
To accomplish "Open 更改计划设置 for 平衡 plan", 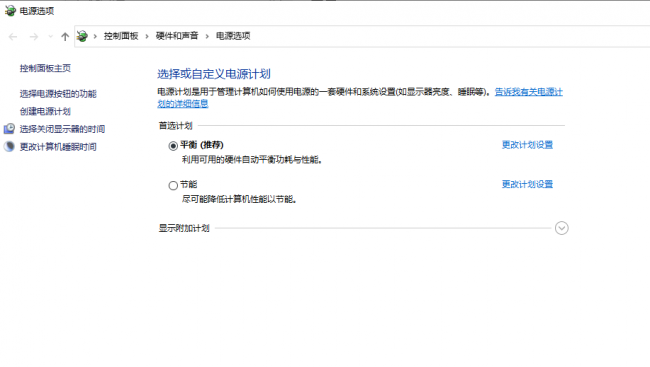I will [527, 145].
